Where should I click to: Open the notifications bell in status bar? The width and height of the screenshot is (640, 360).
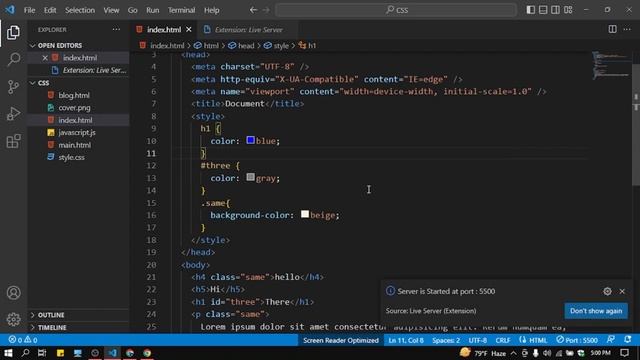(627, 340)
